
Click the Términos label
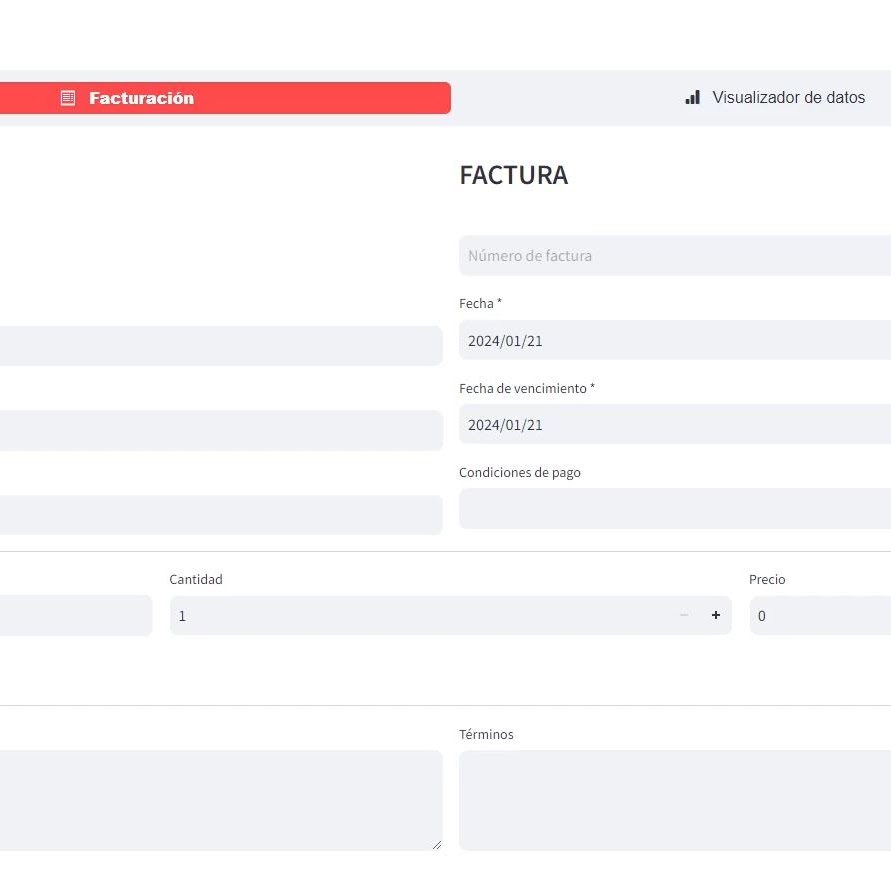486,734
